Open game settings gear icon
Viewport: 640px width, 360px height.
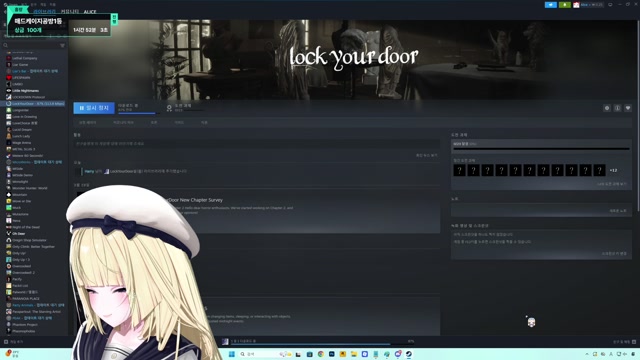[607, 108]
